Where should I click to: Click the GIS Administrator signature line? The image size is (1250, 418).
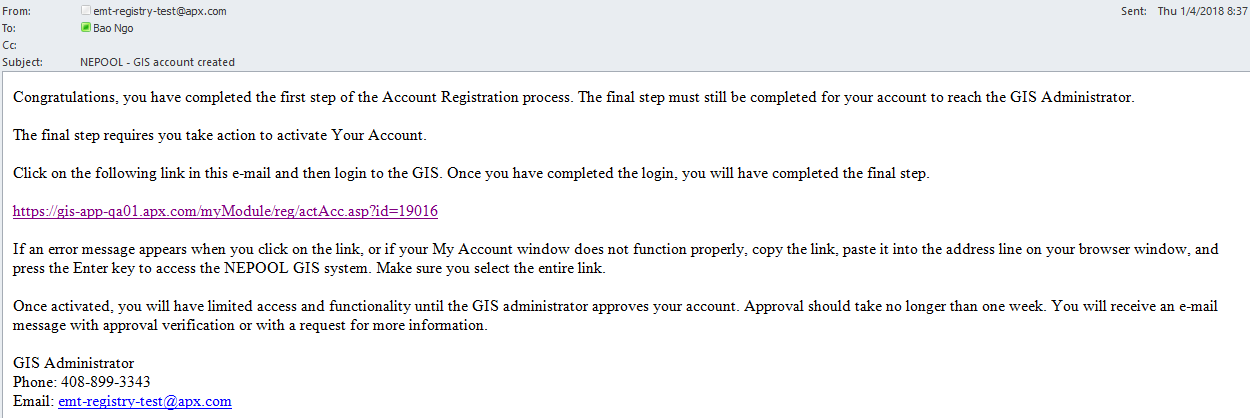pos(73,363)
